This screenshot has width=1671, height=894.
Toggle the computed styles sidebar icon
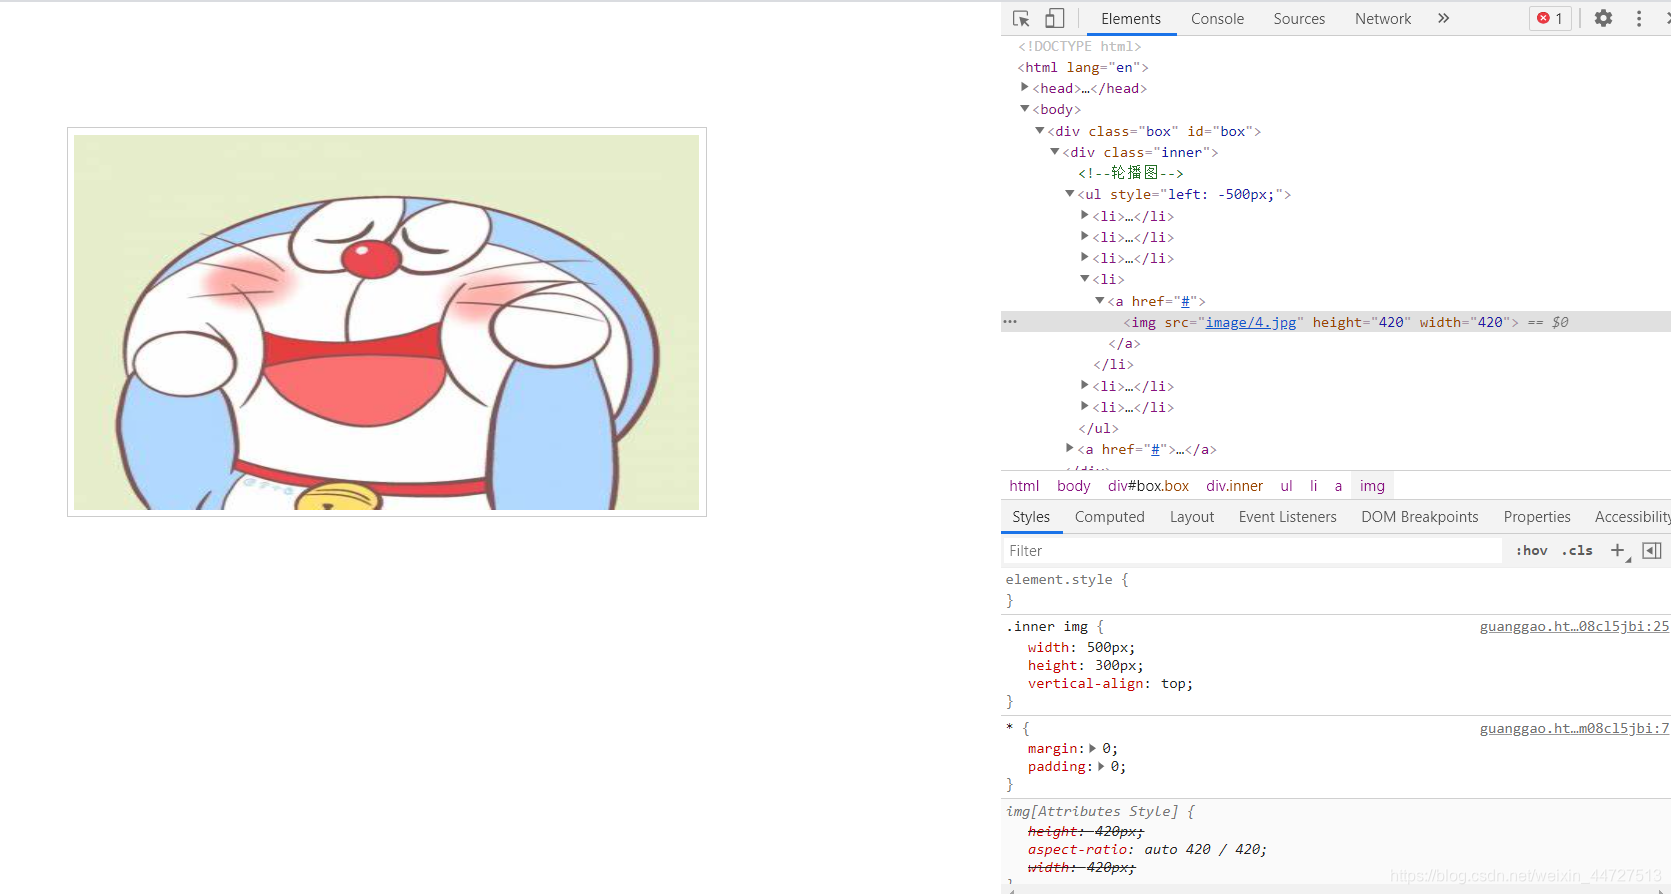[x=1652, y=551]
